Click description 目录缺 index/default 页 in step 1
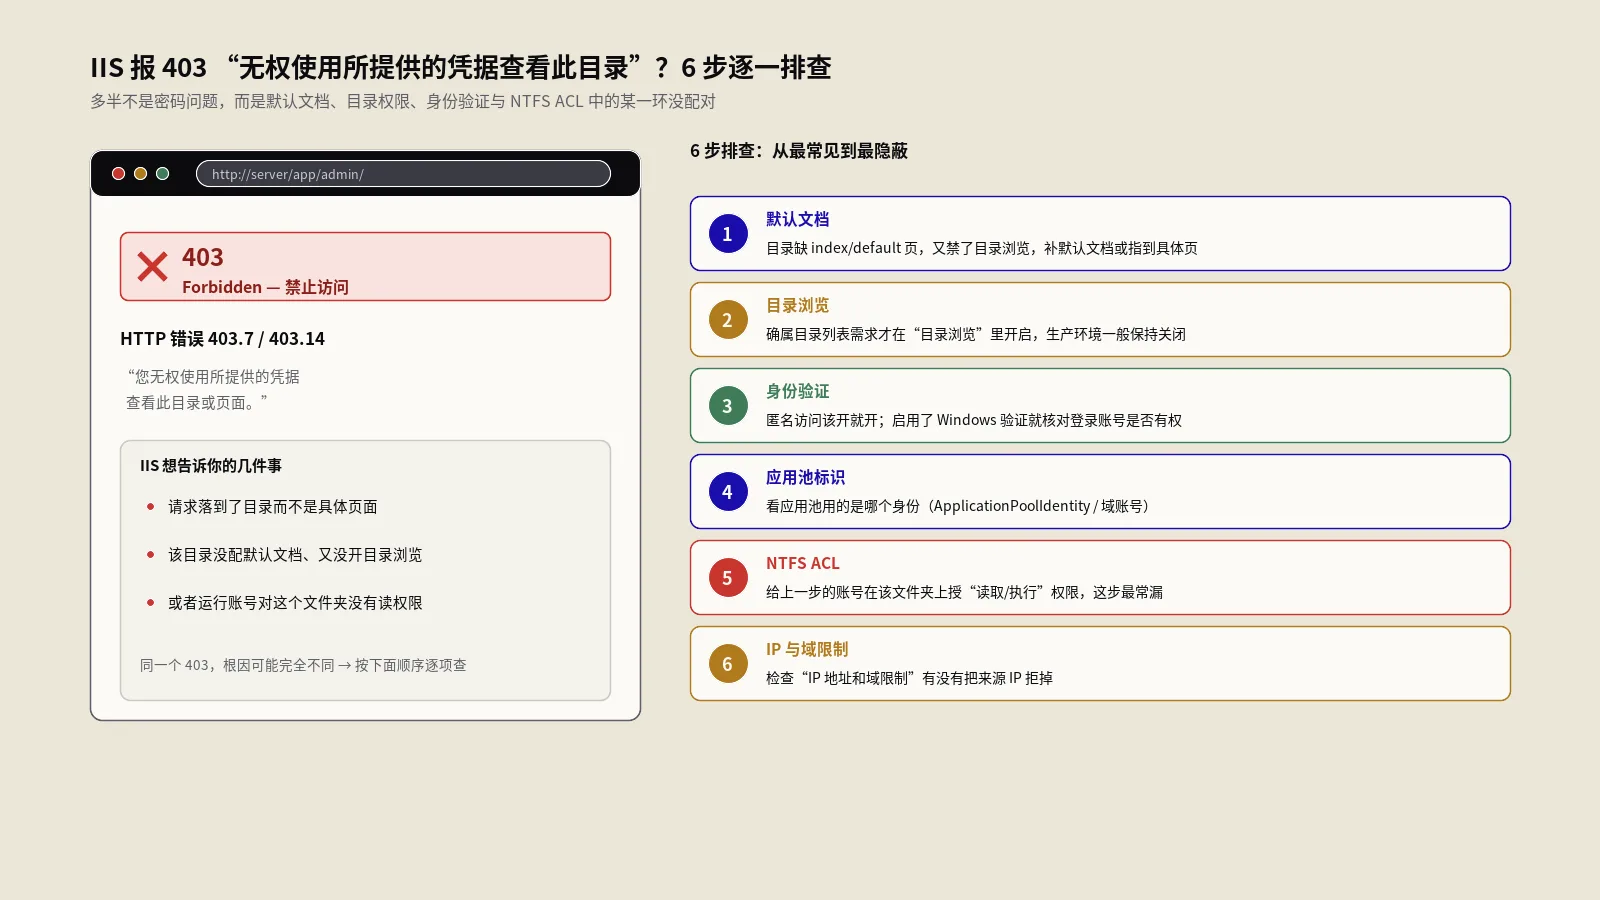The width and height of the screenshot is (1600, 900). [x=982, y=248]
